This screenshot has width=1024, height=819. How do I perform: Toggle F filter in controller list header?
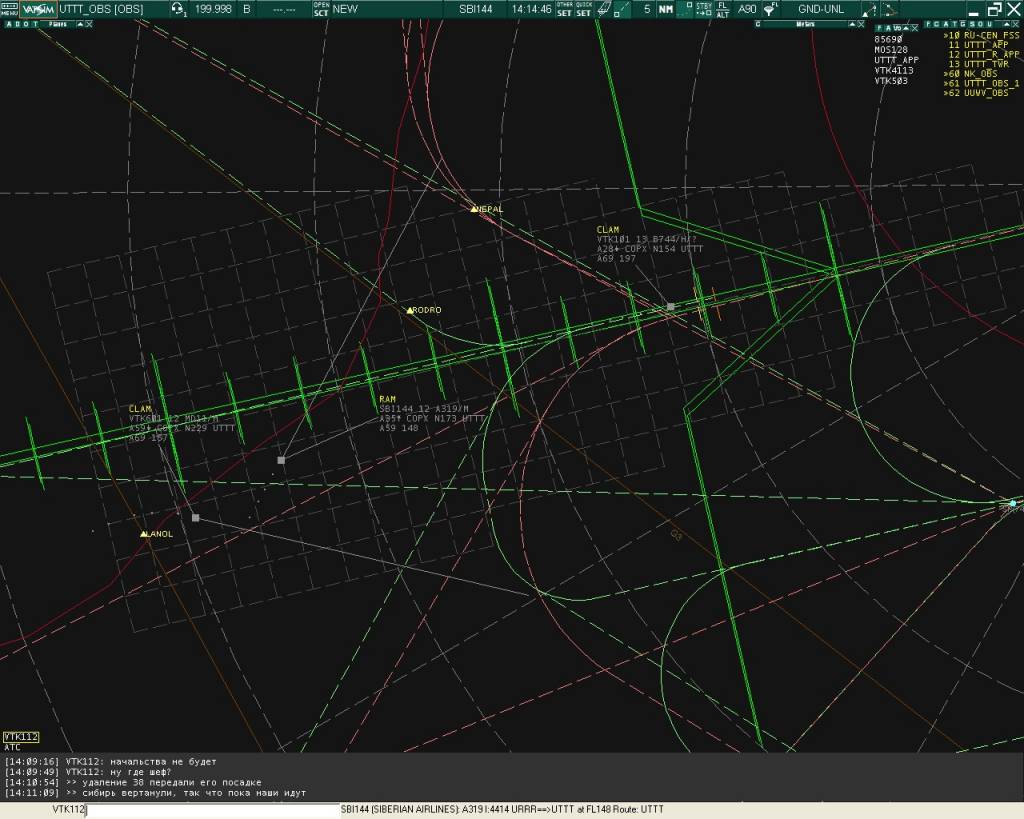(927, 24)
